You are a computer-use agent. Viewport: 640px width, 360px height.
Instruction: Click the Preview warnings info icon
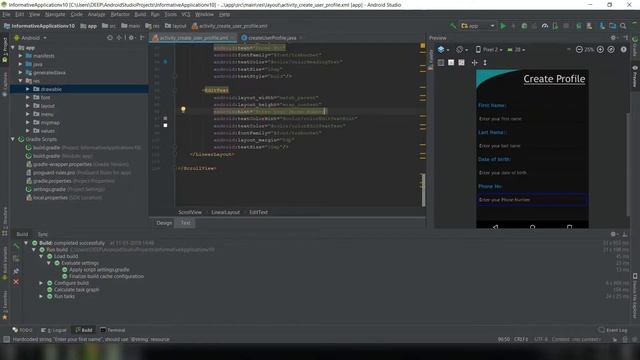click(624, 49)
